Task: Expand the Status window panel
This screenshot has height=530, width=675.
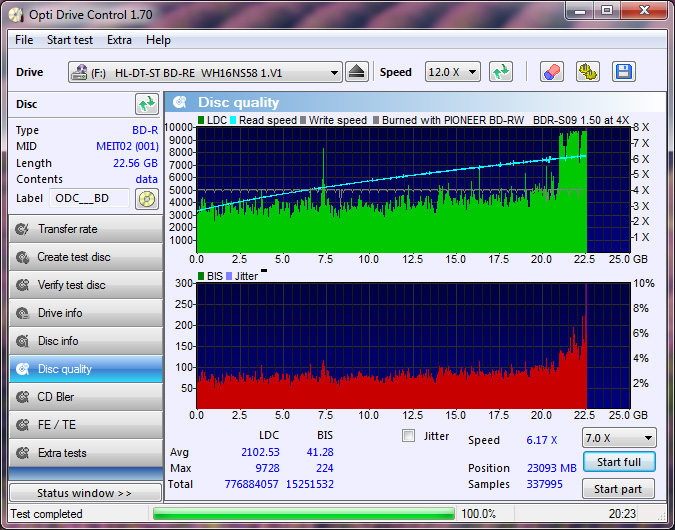Action: tap(84, 493)
